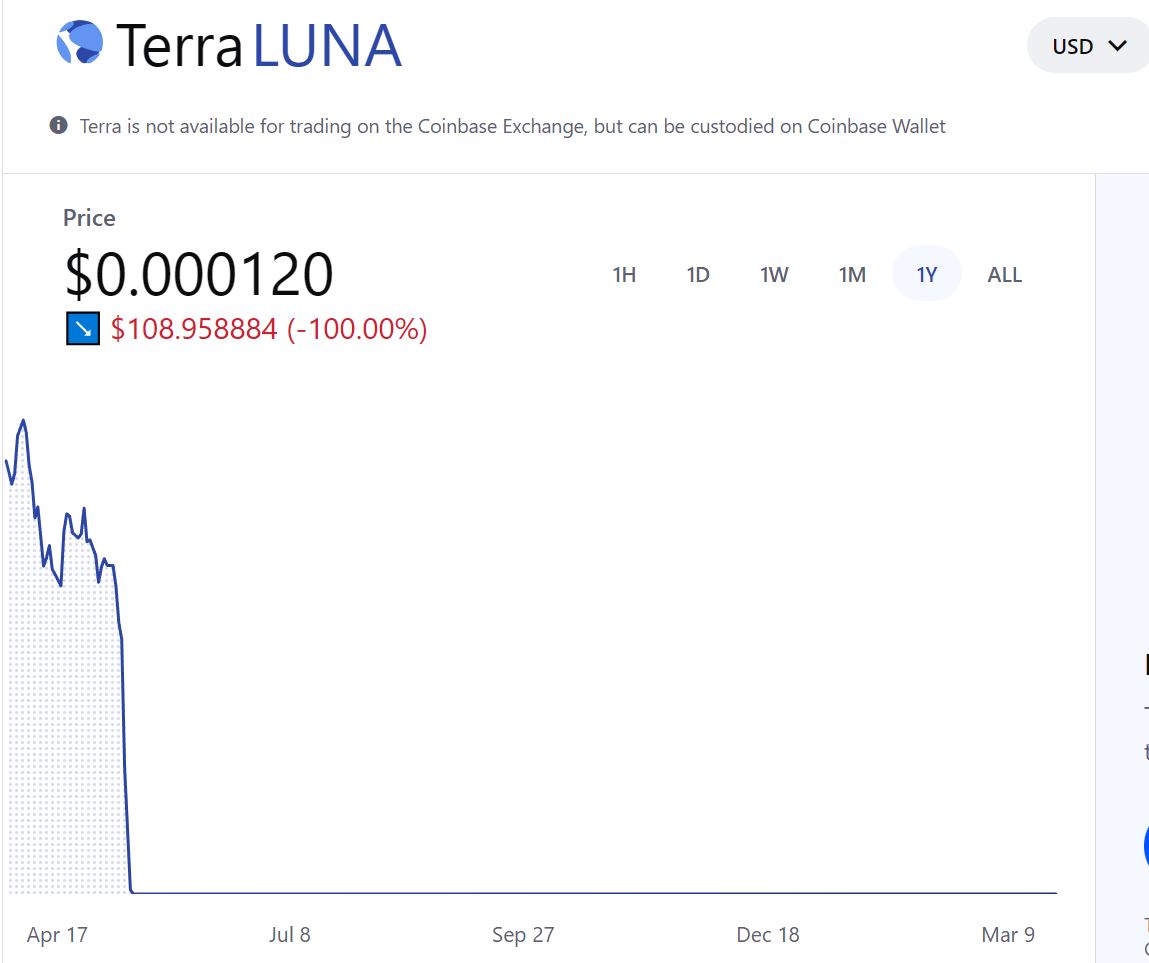This screenshot has height=963, width=1149.
Task: Switch chart to 1M range
Action: point(852,274)
